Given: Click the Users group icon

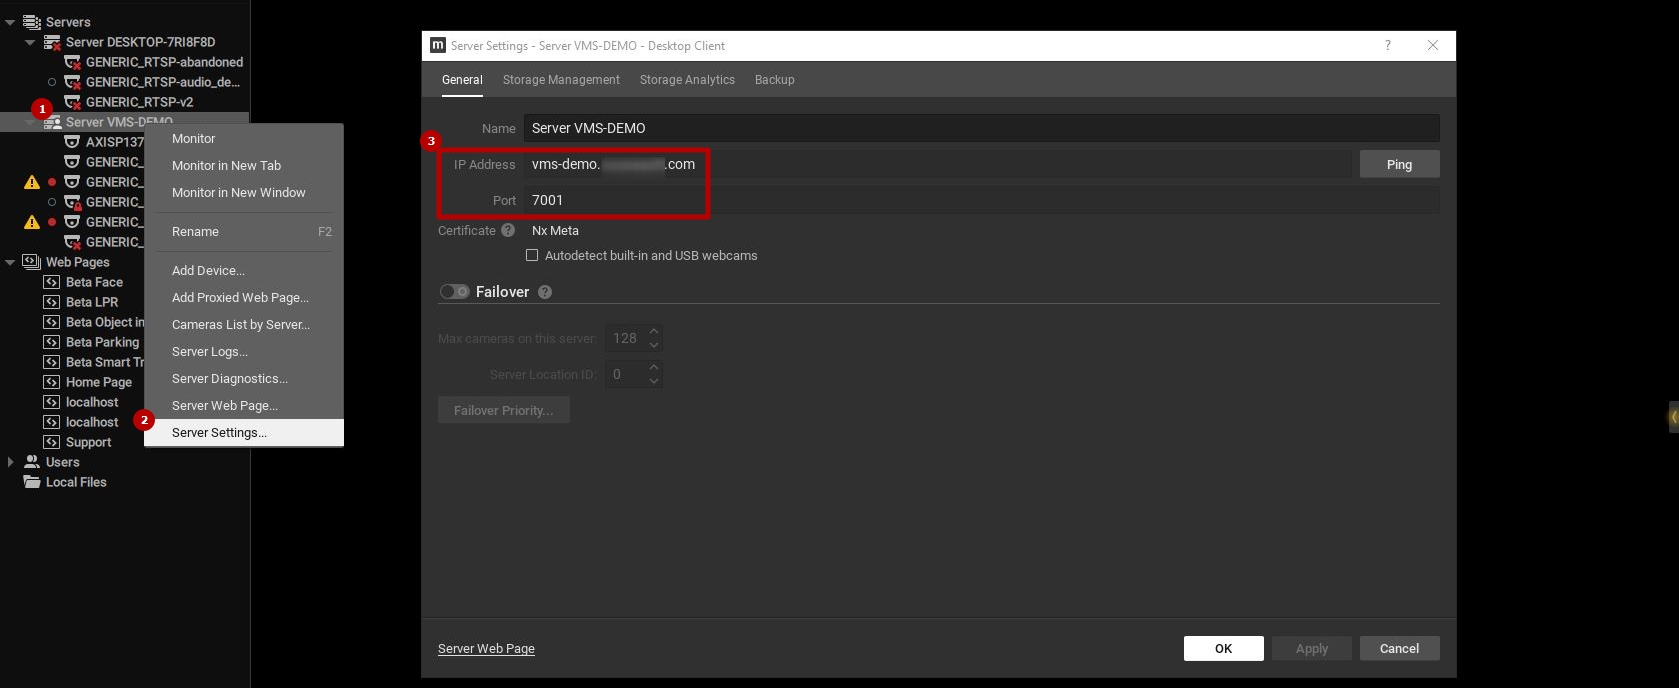Looking at the screenshot, I should [32, 462].
